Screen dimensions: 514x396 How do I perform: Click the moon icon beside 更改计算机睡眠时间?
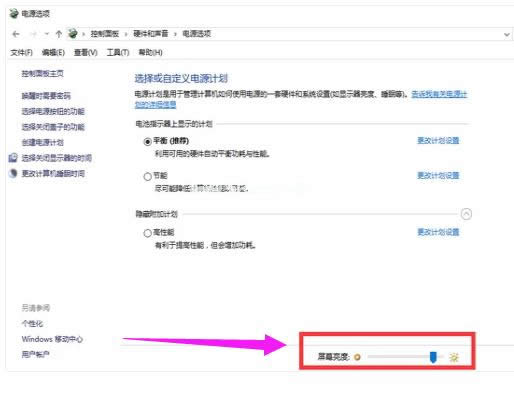click(x=13, y=173)
